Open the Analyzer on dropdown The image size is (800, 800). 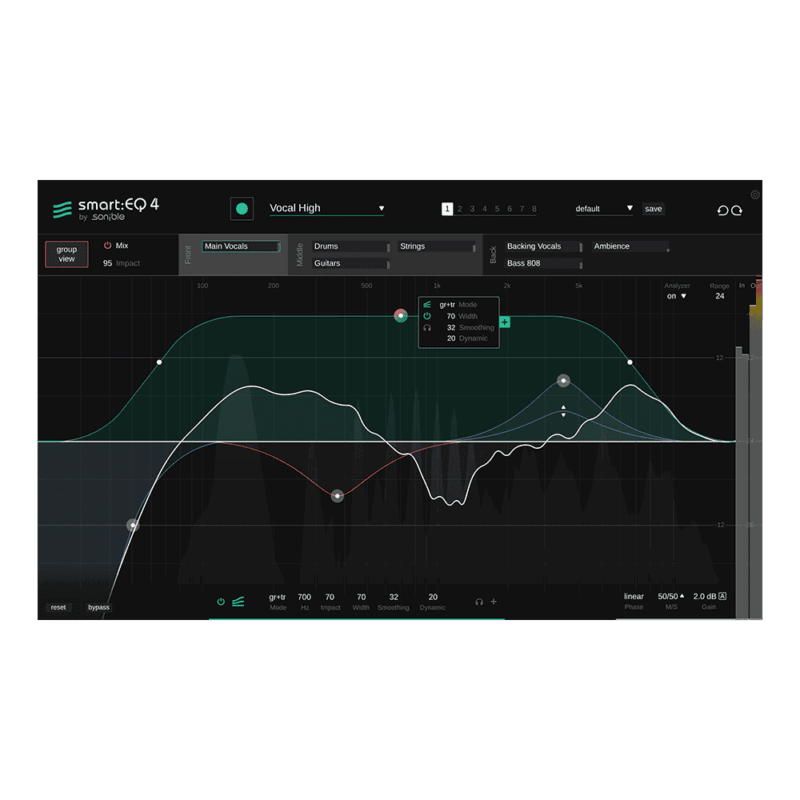[x=677, y=296]
